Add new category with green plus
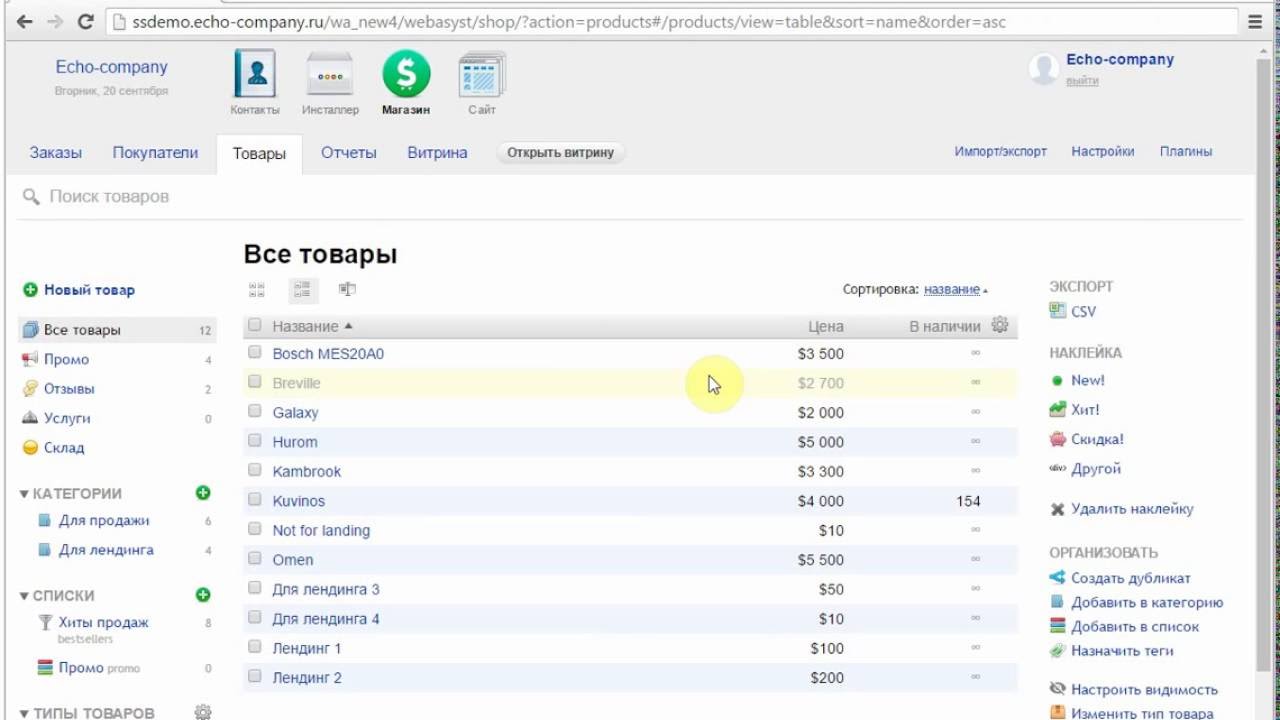This screenshot has height=720, width=1280. point(203,493)
